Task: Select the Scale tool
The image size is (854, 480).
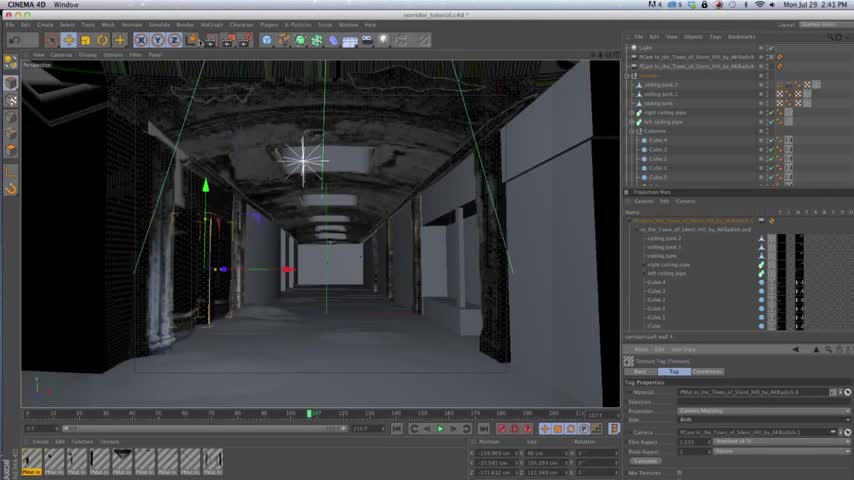Action: click(86, 40)
